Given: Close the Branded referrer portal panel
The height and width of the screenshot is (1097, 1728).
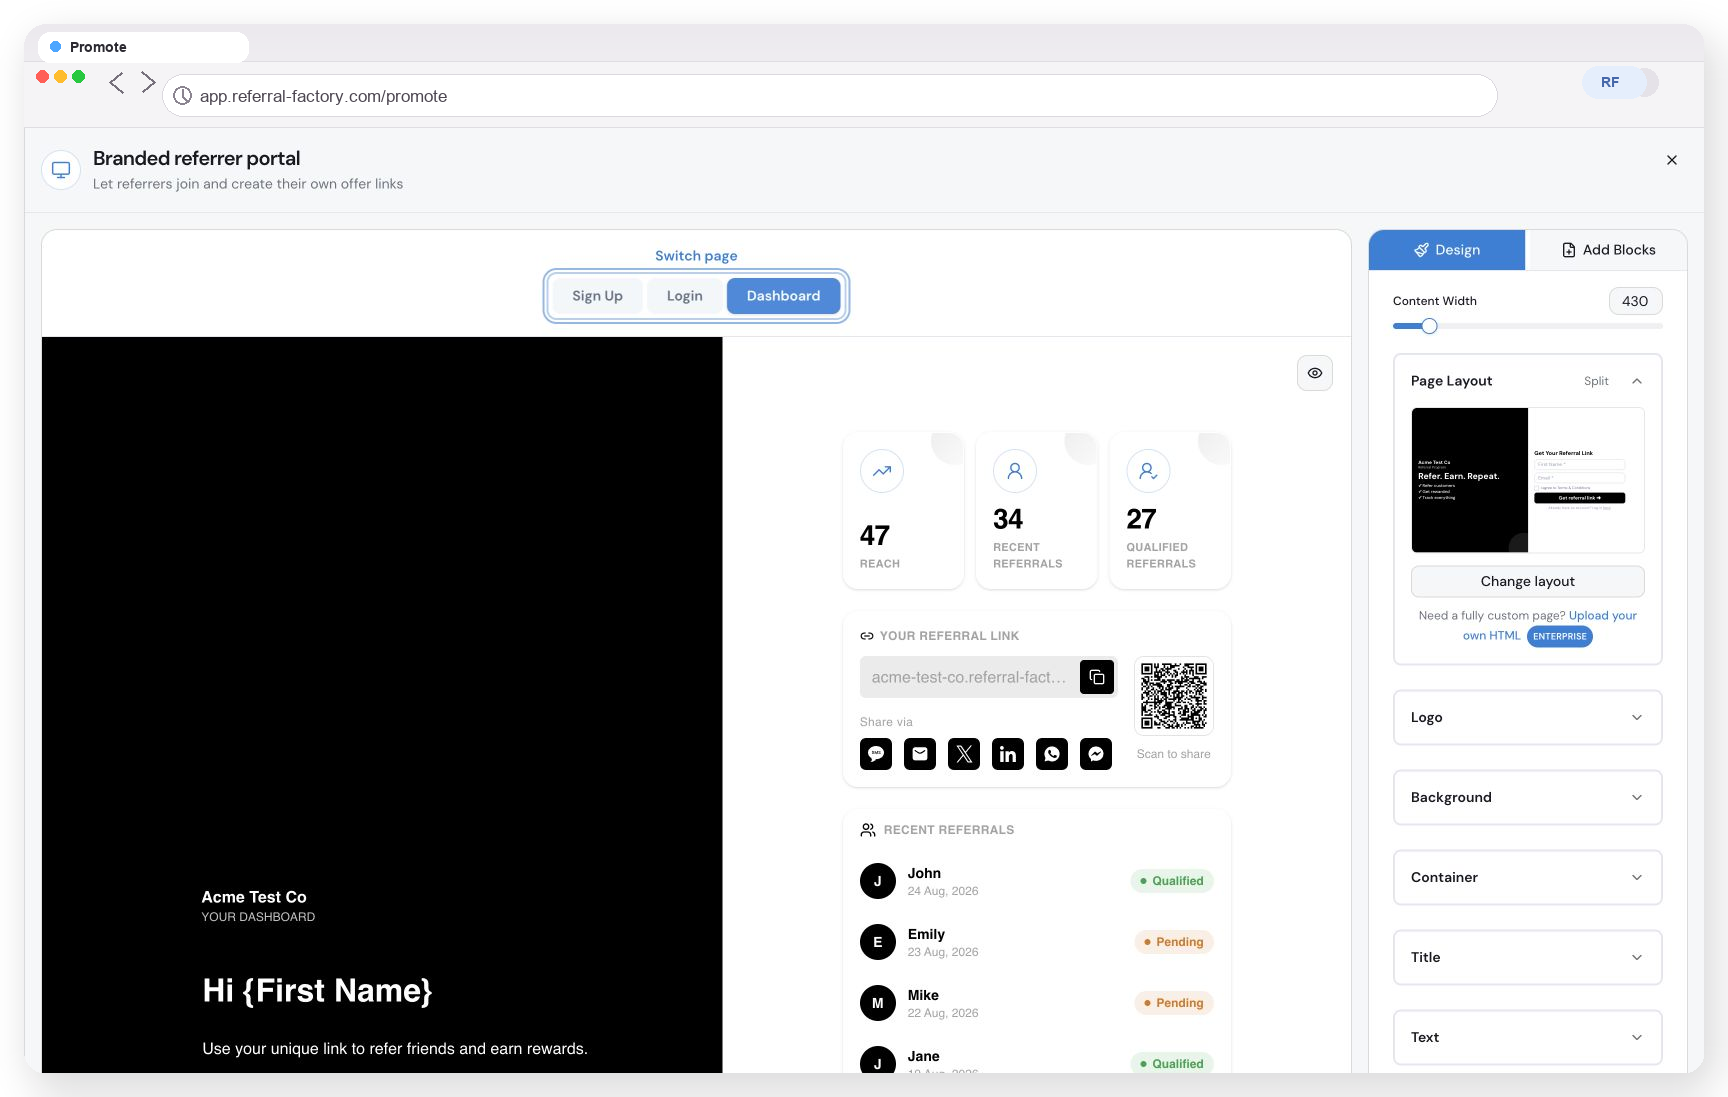Looking at the screenshot, I should coord(1672,160).
